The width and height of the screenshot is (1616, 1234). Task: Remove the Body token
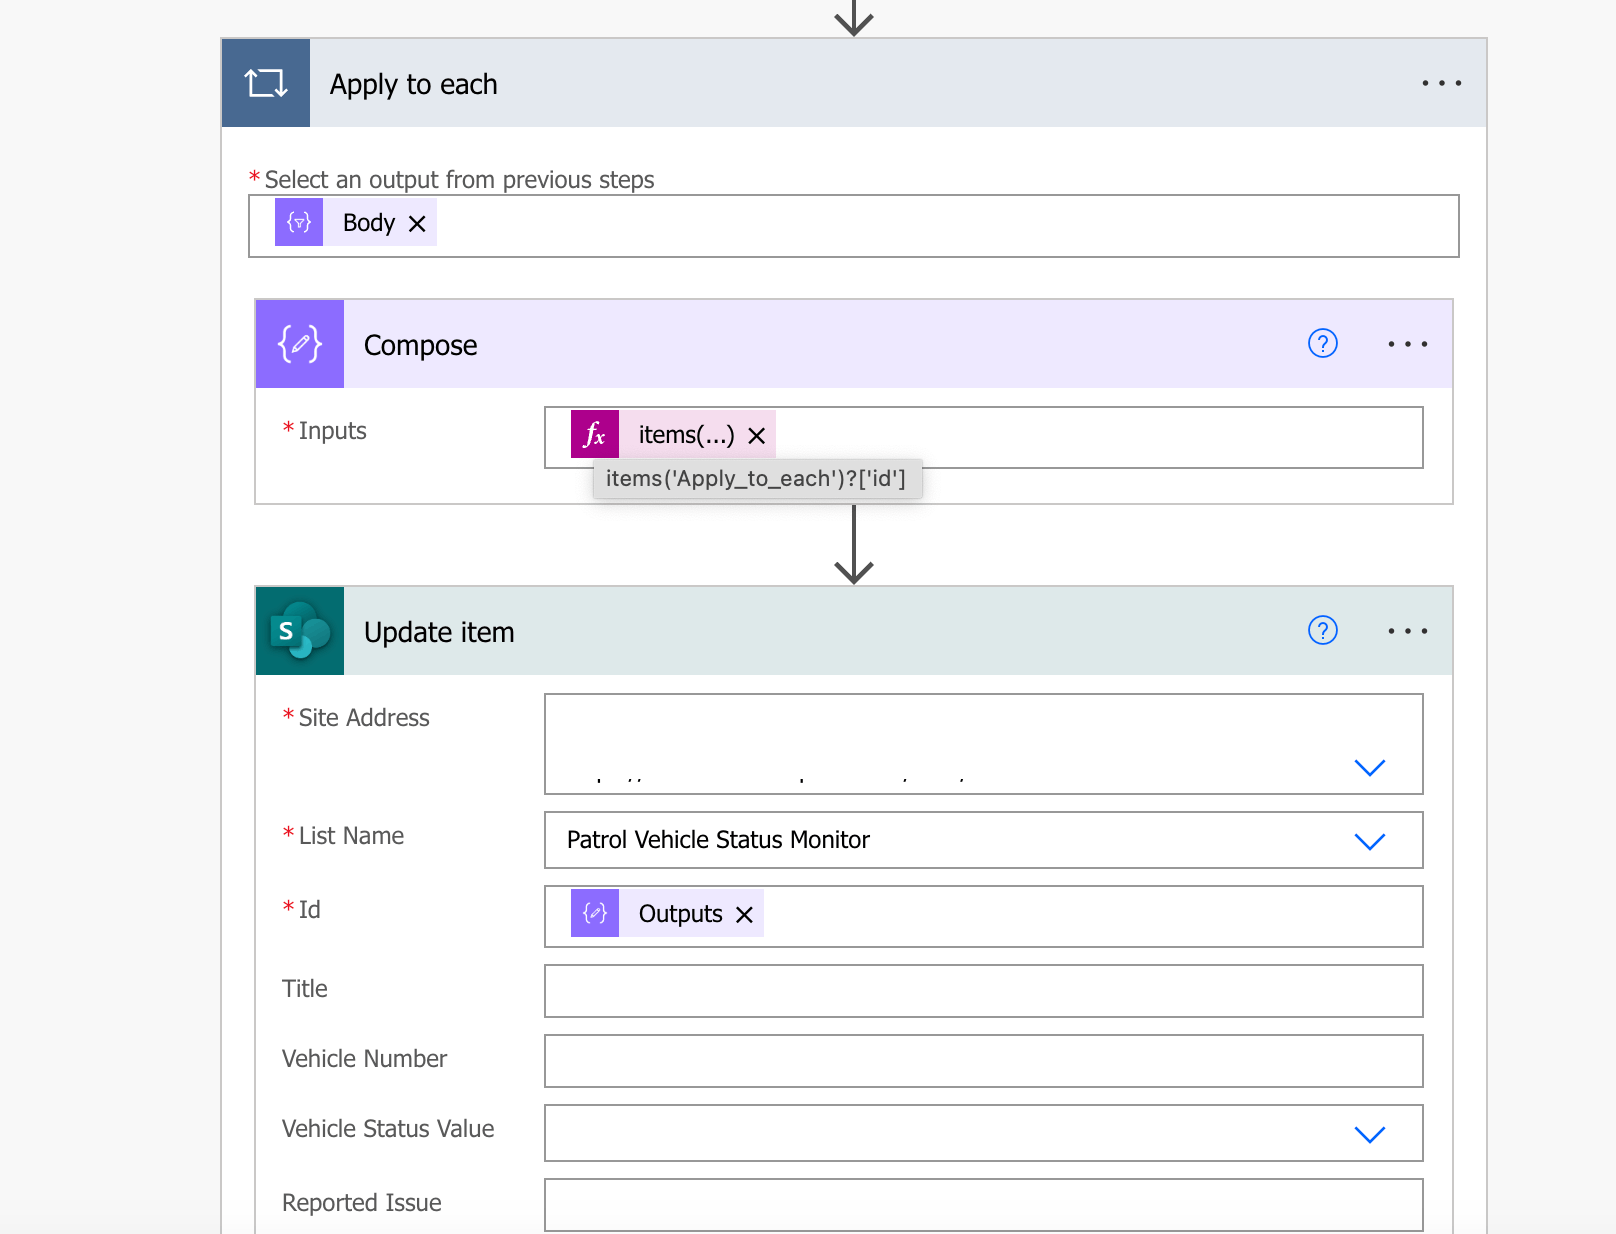(x=418, y=222)
